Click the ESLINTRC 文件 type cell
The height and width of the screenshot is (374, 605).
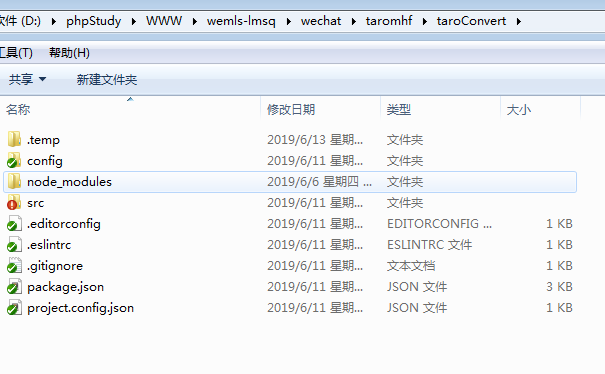(x=429, y=245)
